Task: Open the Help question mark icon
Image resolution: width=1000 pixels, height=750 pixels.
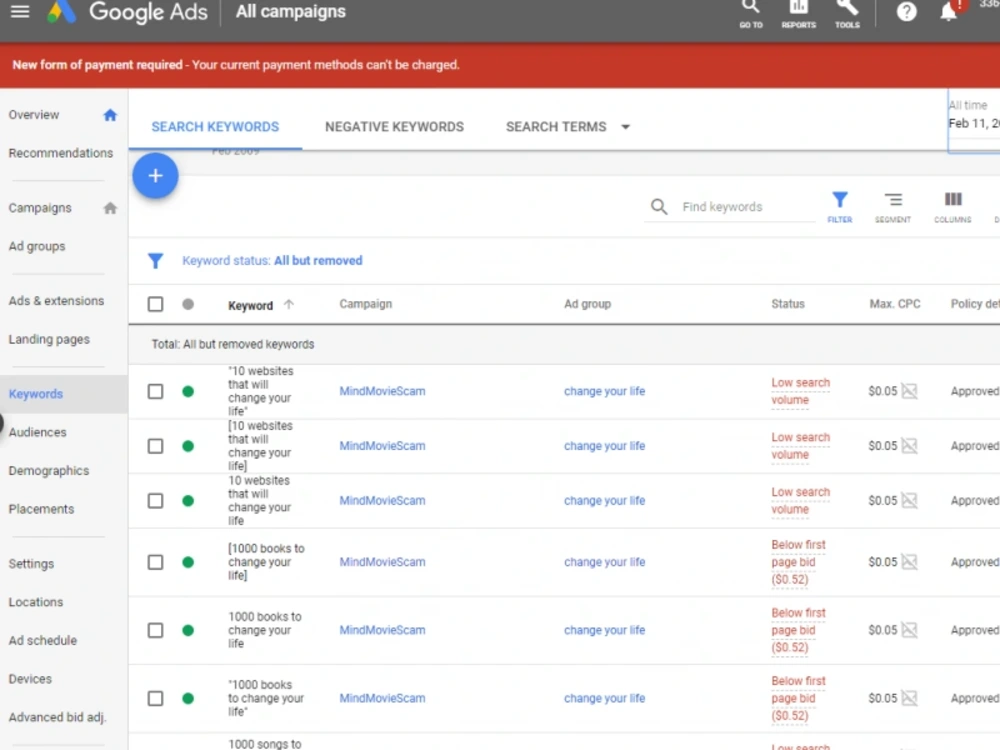Action: point(906,11)
